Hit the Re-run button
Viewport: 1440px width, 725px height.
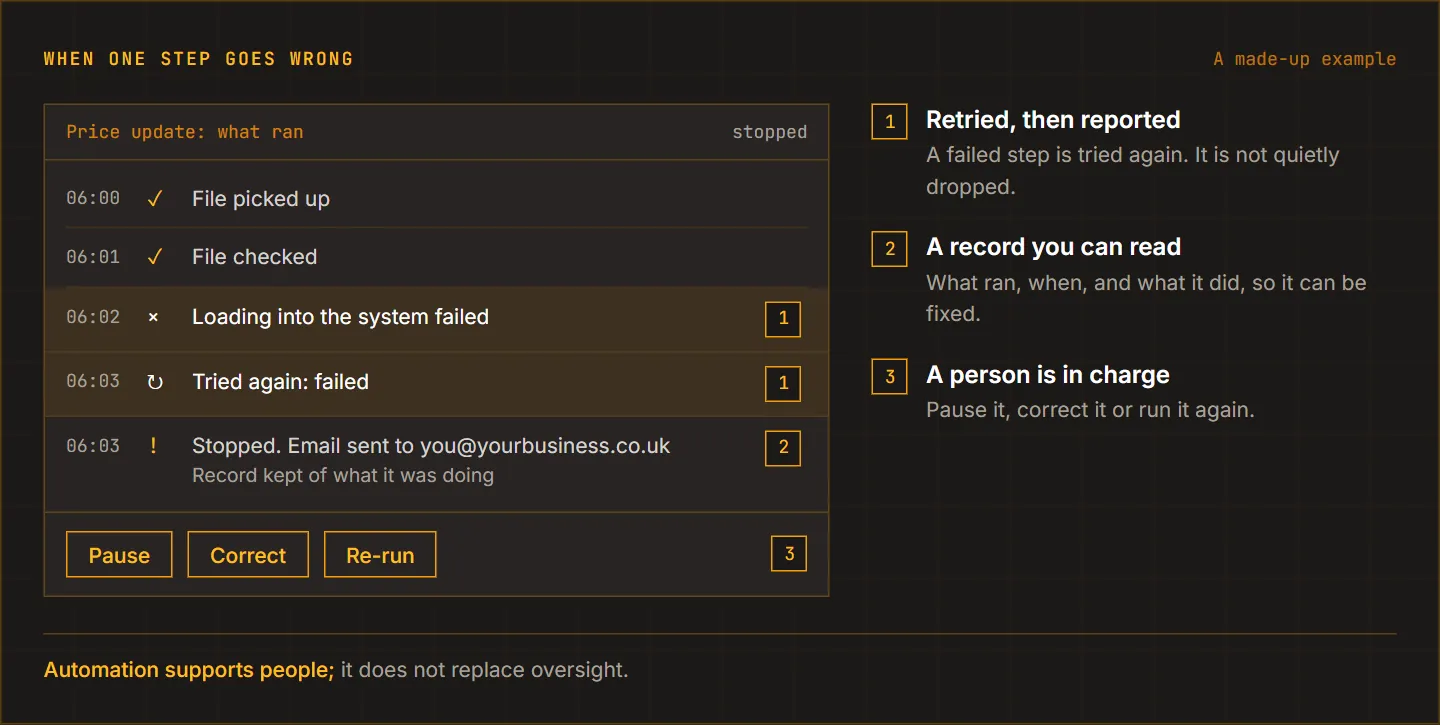coord(380,555)
